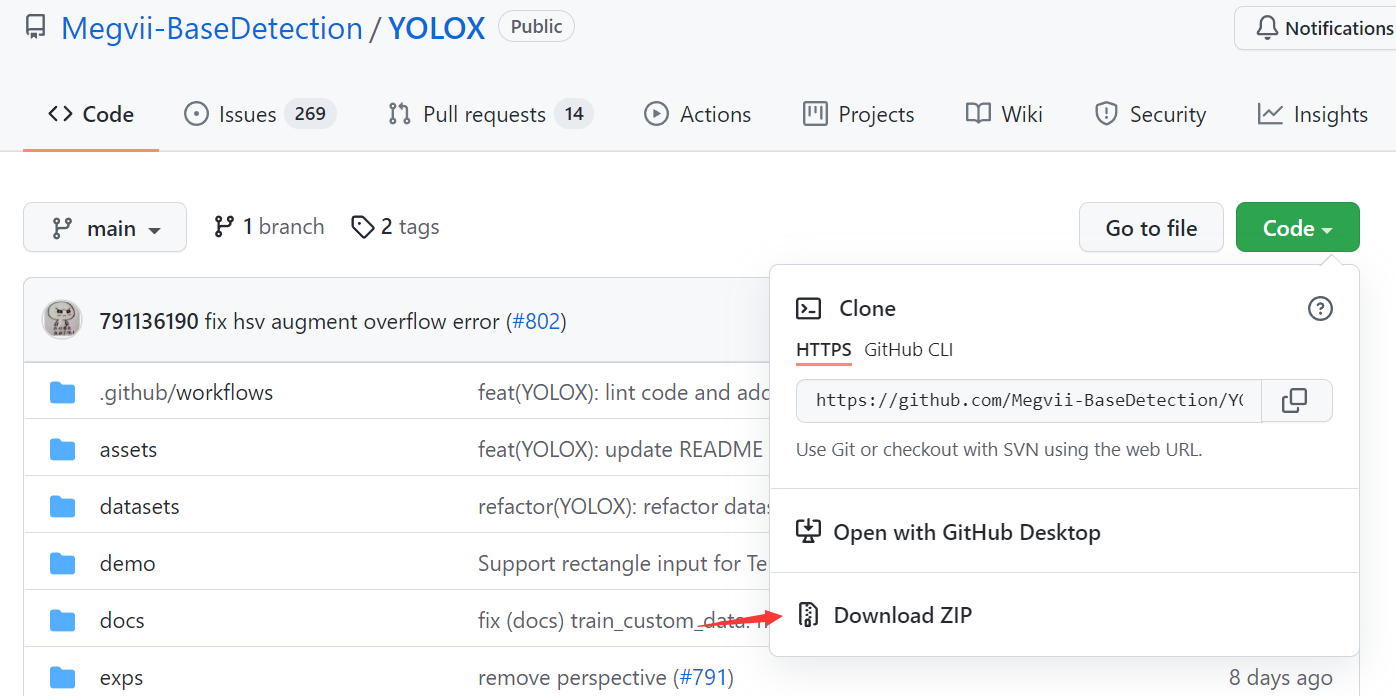Select the GitHub CLI clone tab
The height and width of the screenshot is (696, 1396).
[x=909, y=350]
